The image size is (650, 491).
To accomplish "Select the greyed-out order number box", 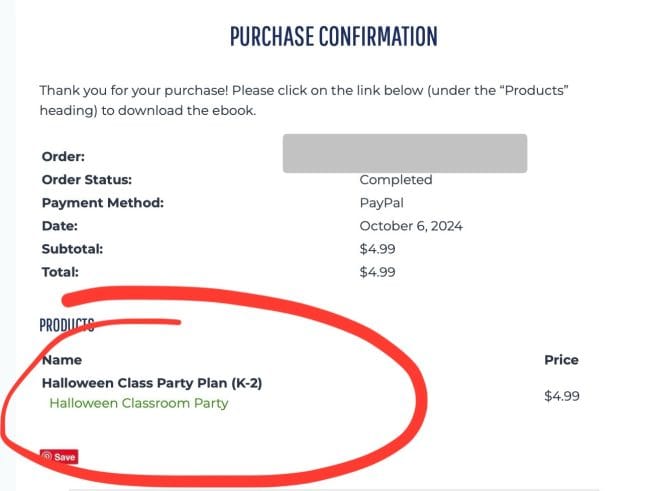I will 404,153.
